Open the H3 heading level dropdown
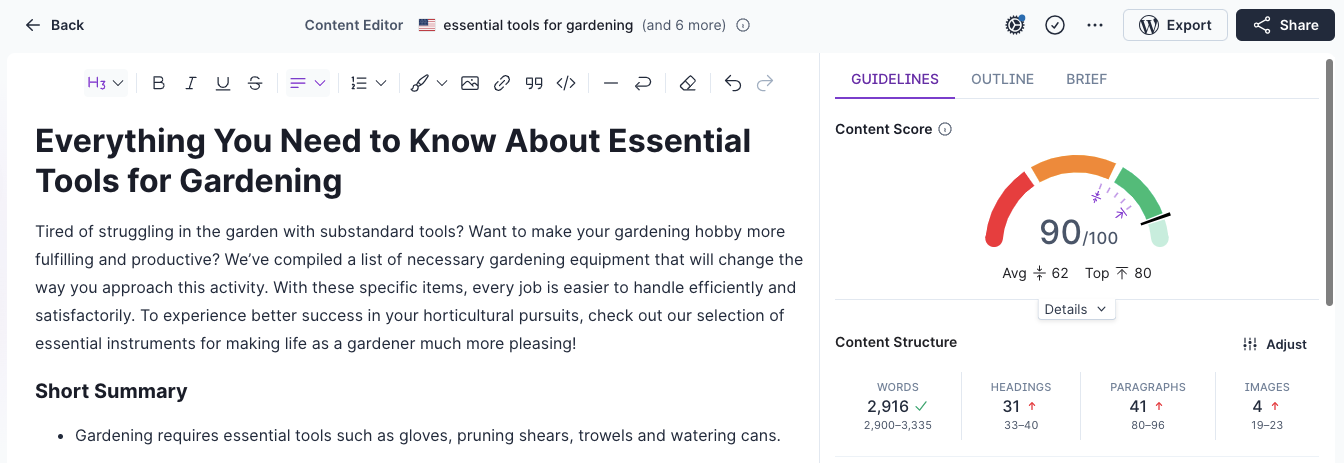The image size is (1344, 463). coord(105,83)
